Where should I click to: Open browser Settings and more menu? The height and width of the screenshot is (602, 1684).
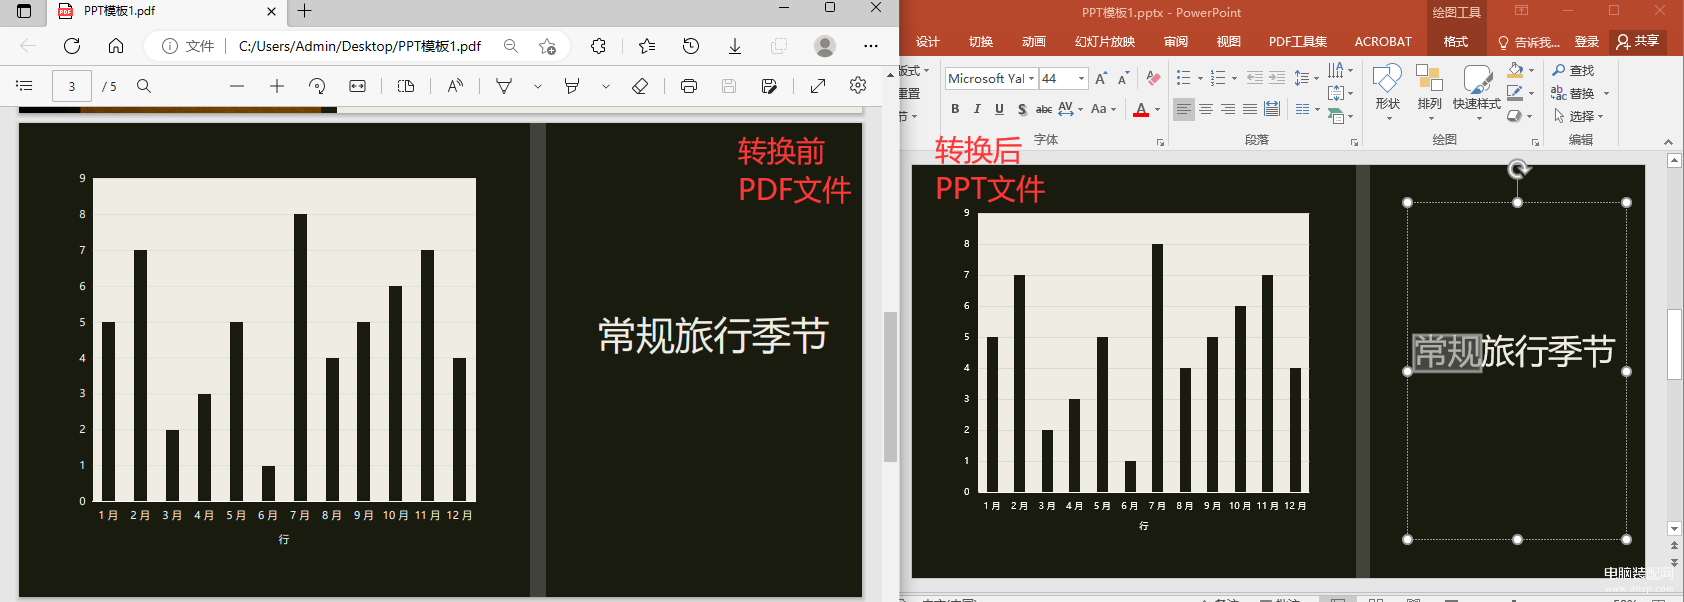pyautogui.click(x=871, y=46)
